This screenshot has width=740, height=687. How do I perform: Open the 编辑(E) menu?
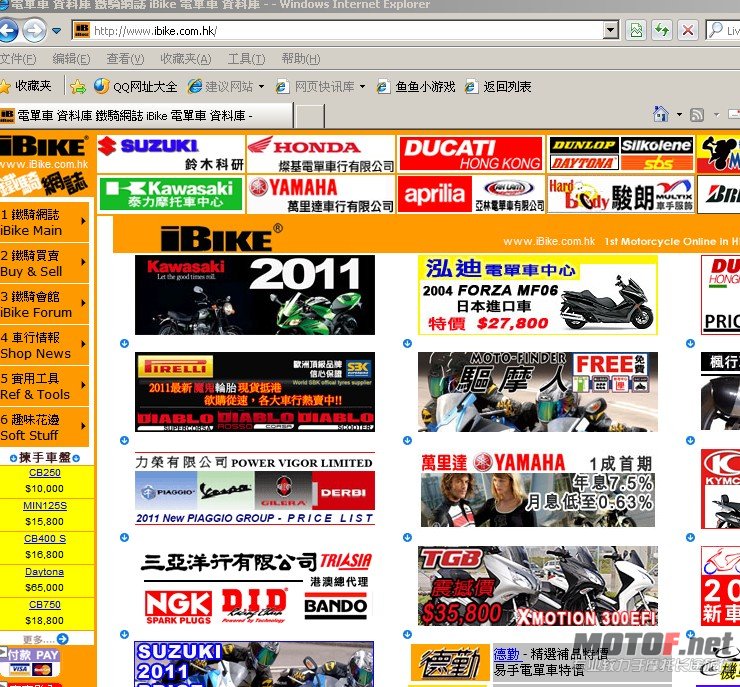(71, 59)
